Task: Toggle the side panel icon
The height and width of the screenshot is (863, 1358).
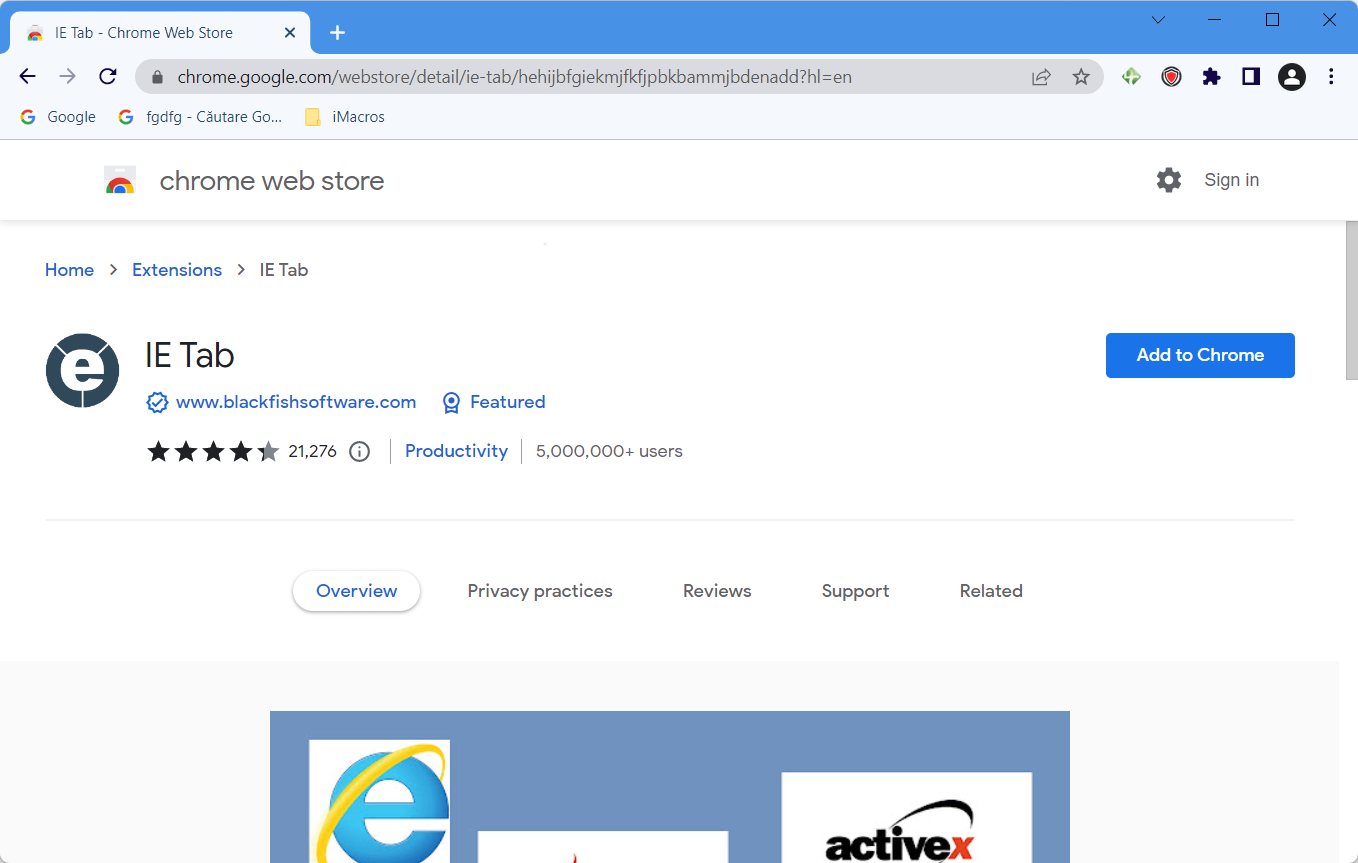Action: coord(1251,76)
